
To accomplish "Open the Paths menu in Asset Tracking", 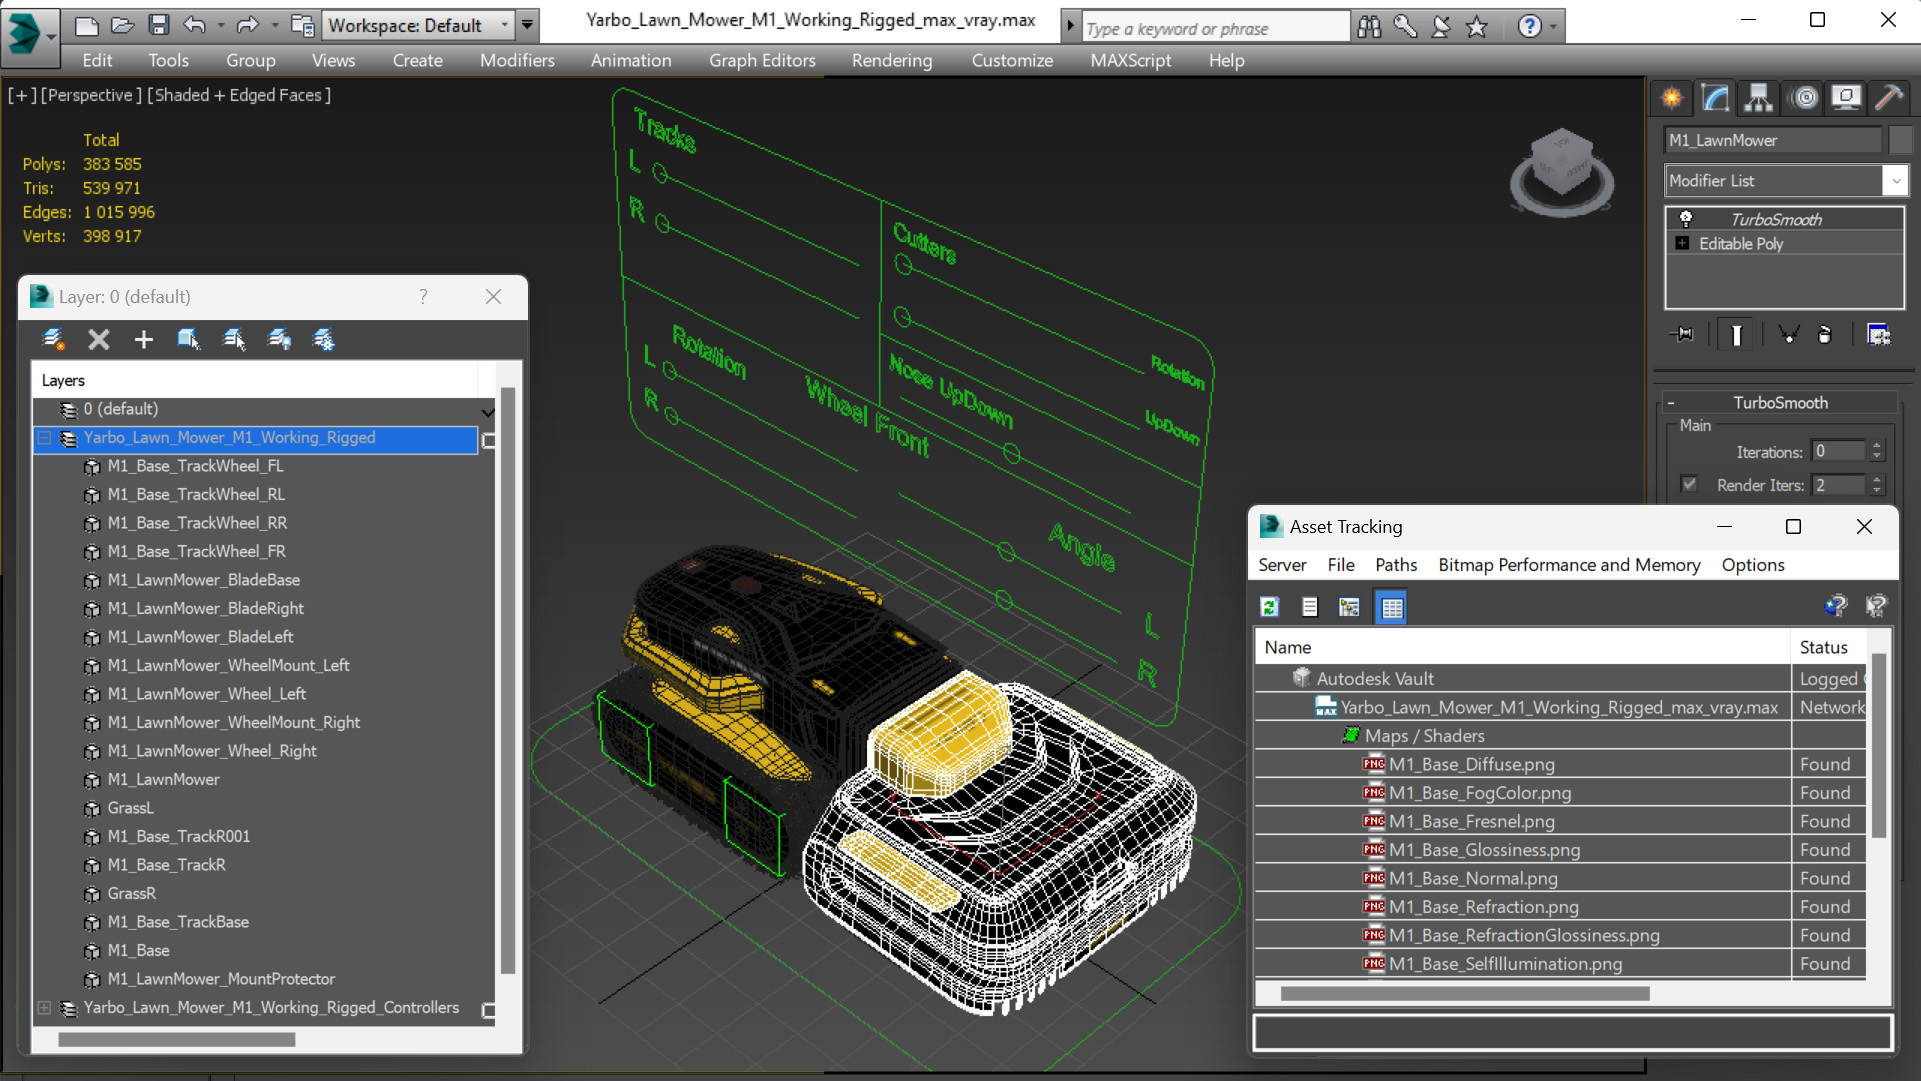I will (x=1393, y=565).
